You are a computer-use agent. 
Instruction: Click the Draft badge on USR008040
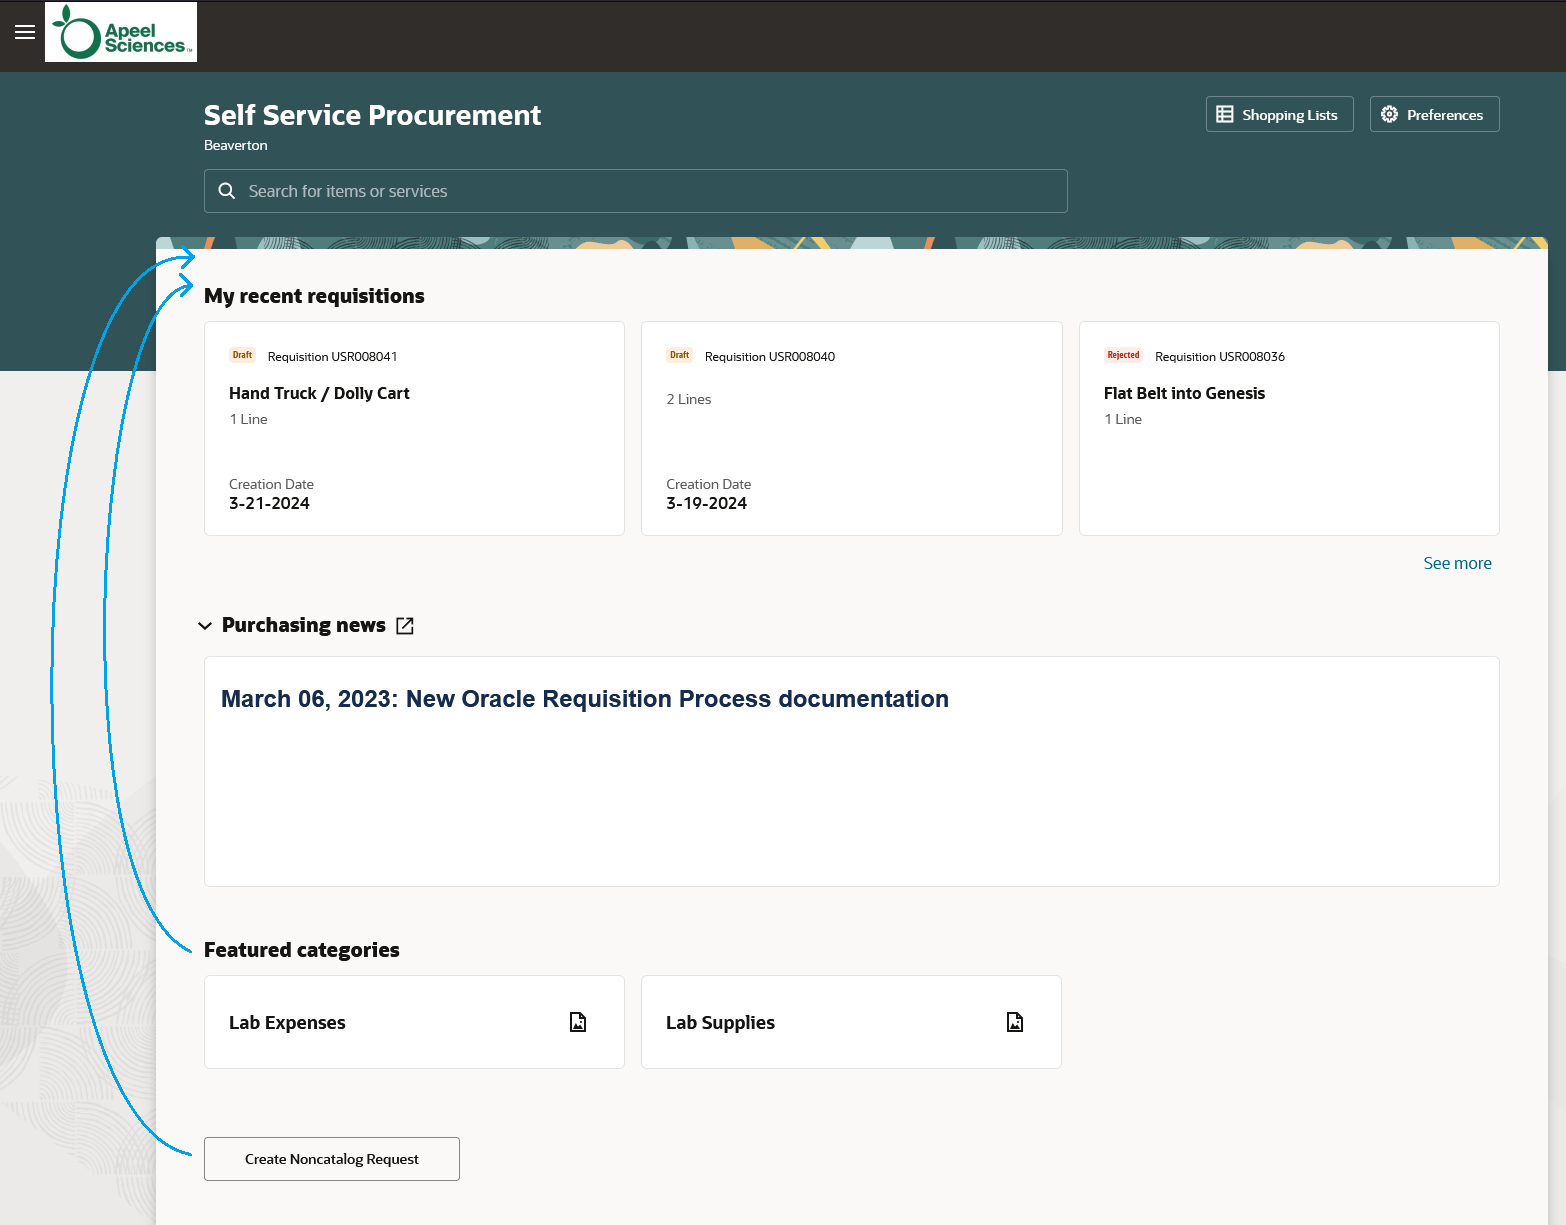click(679, 355)
